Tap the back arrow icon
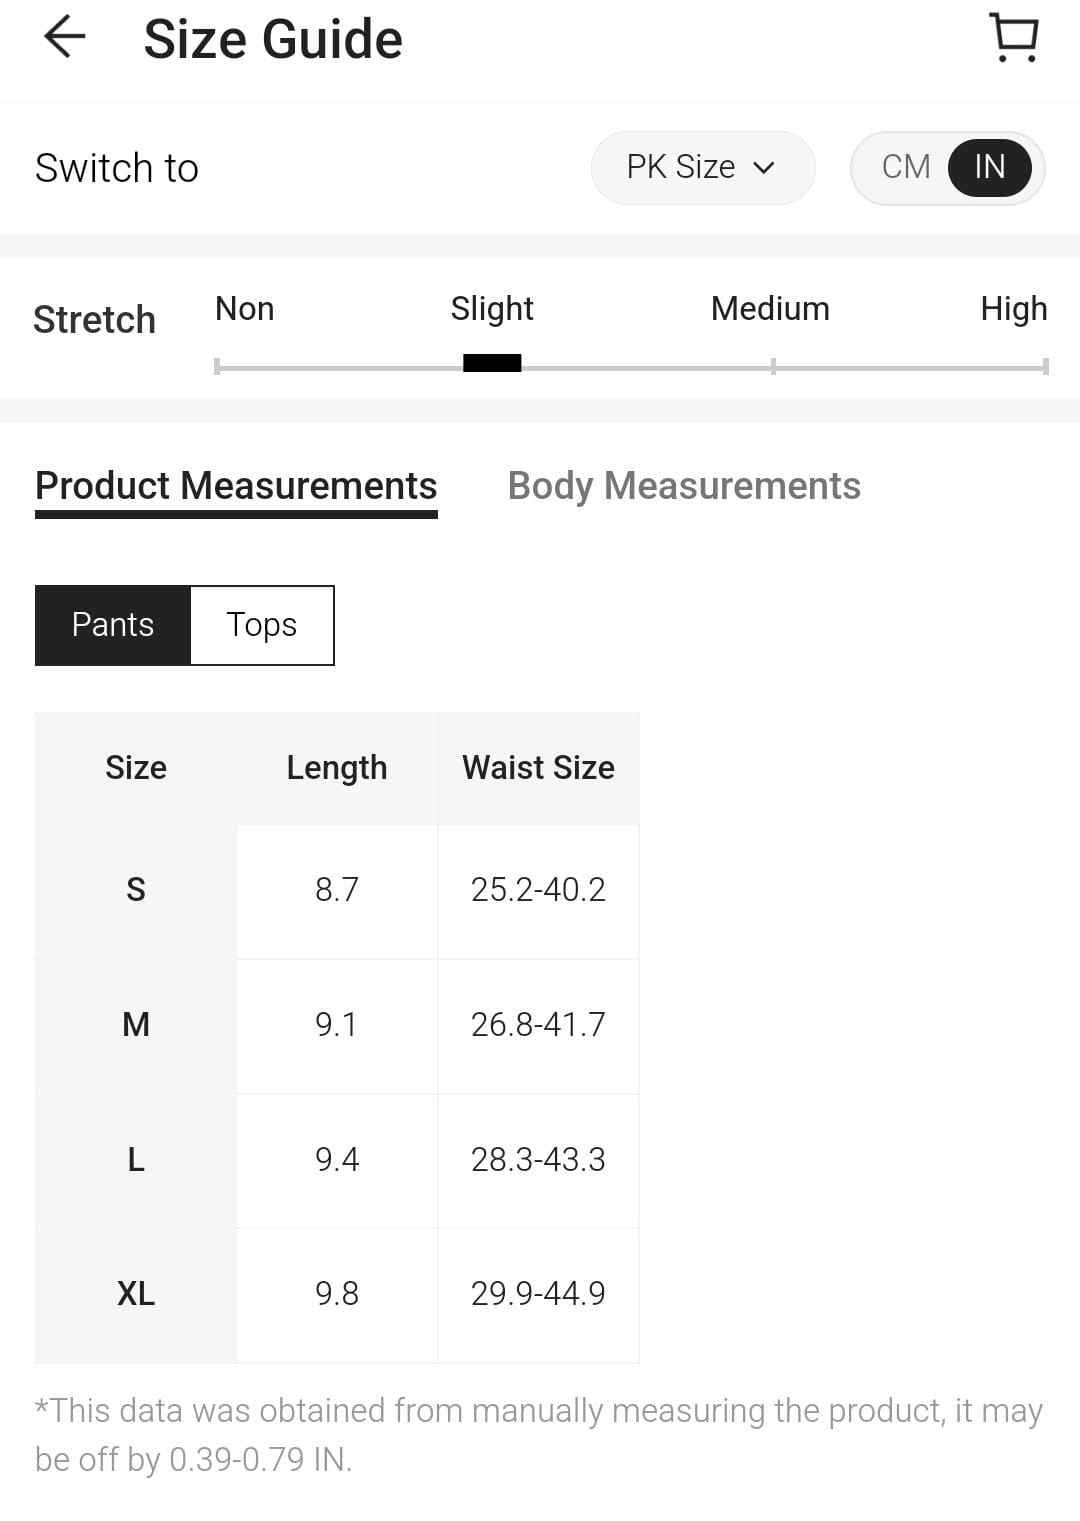The width and height of the screenshot is (1080, 1521). pyautogui.click(x=66, y=38)
